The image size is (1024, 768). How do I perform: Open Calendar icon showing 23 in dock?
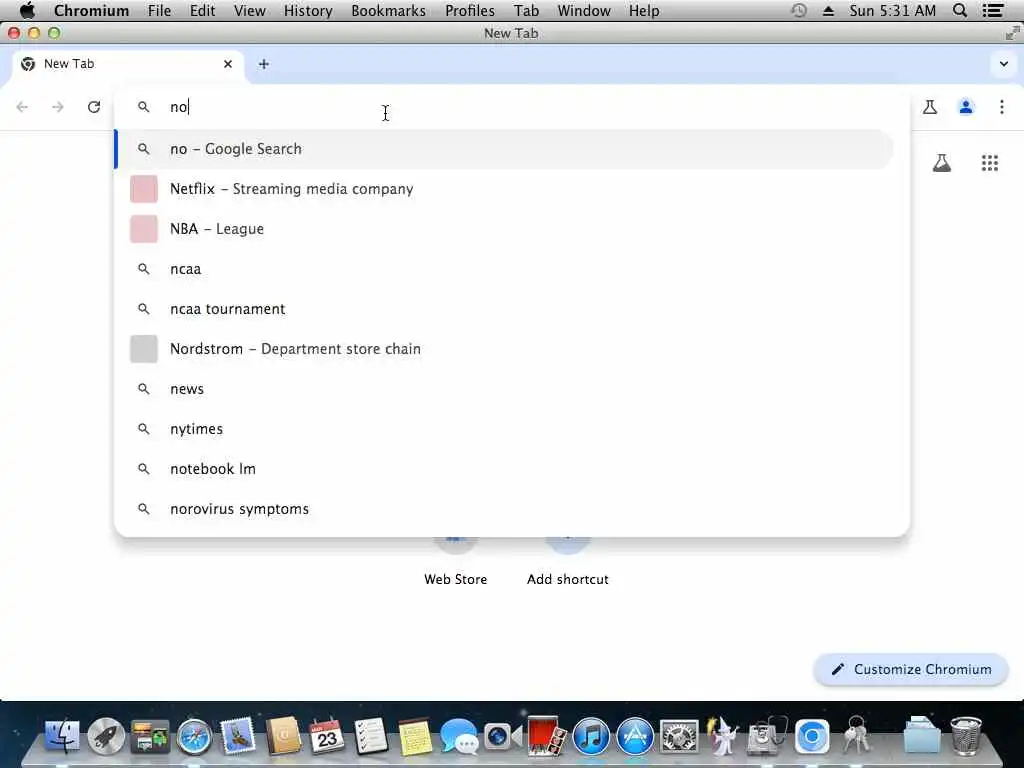[x=327, y=736]
